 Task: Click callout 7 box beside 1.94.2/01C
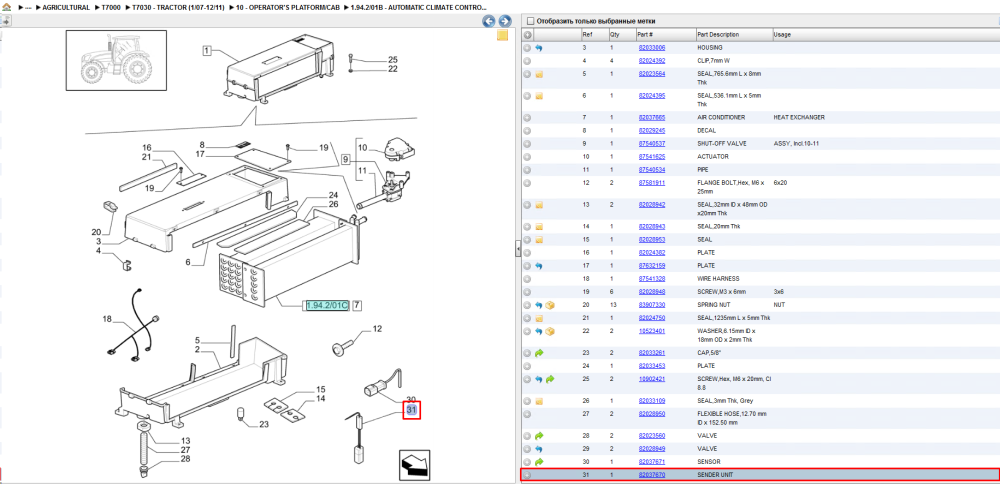[357, 305]
